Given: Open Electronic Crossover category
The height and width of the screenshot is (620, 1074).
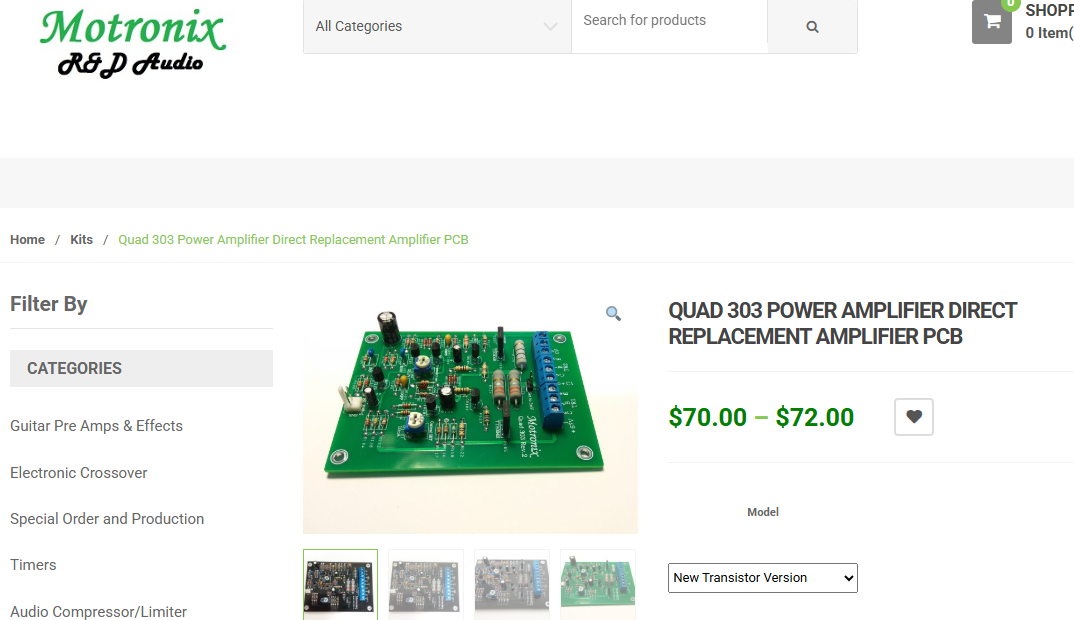Looking at the screenshot, I should coord(79,473).
